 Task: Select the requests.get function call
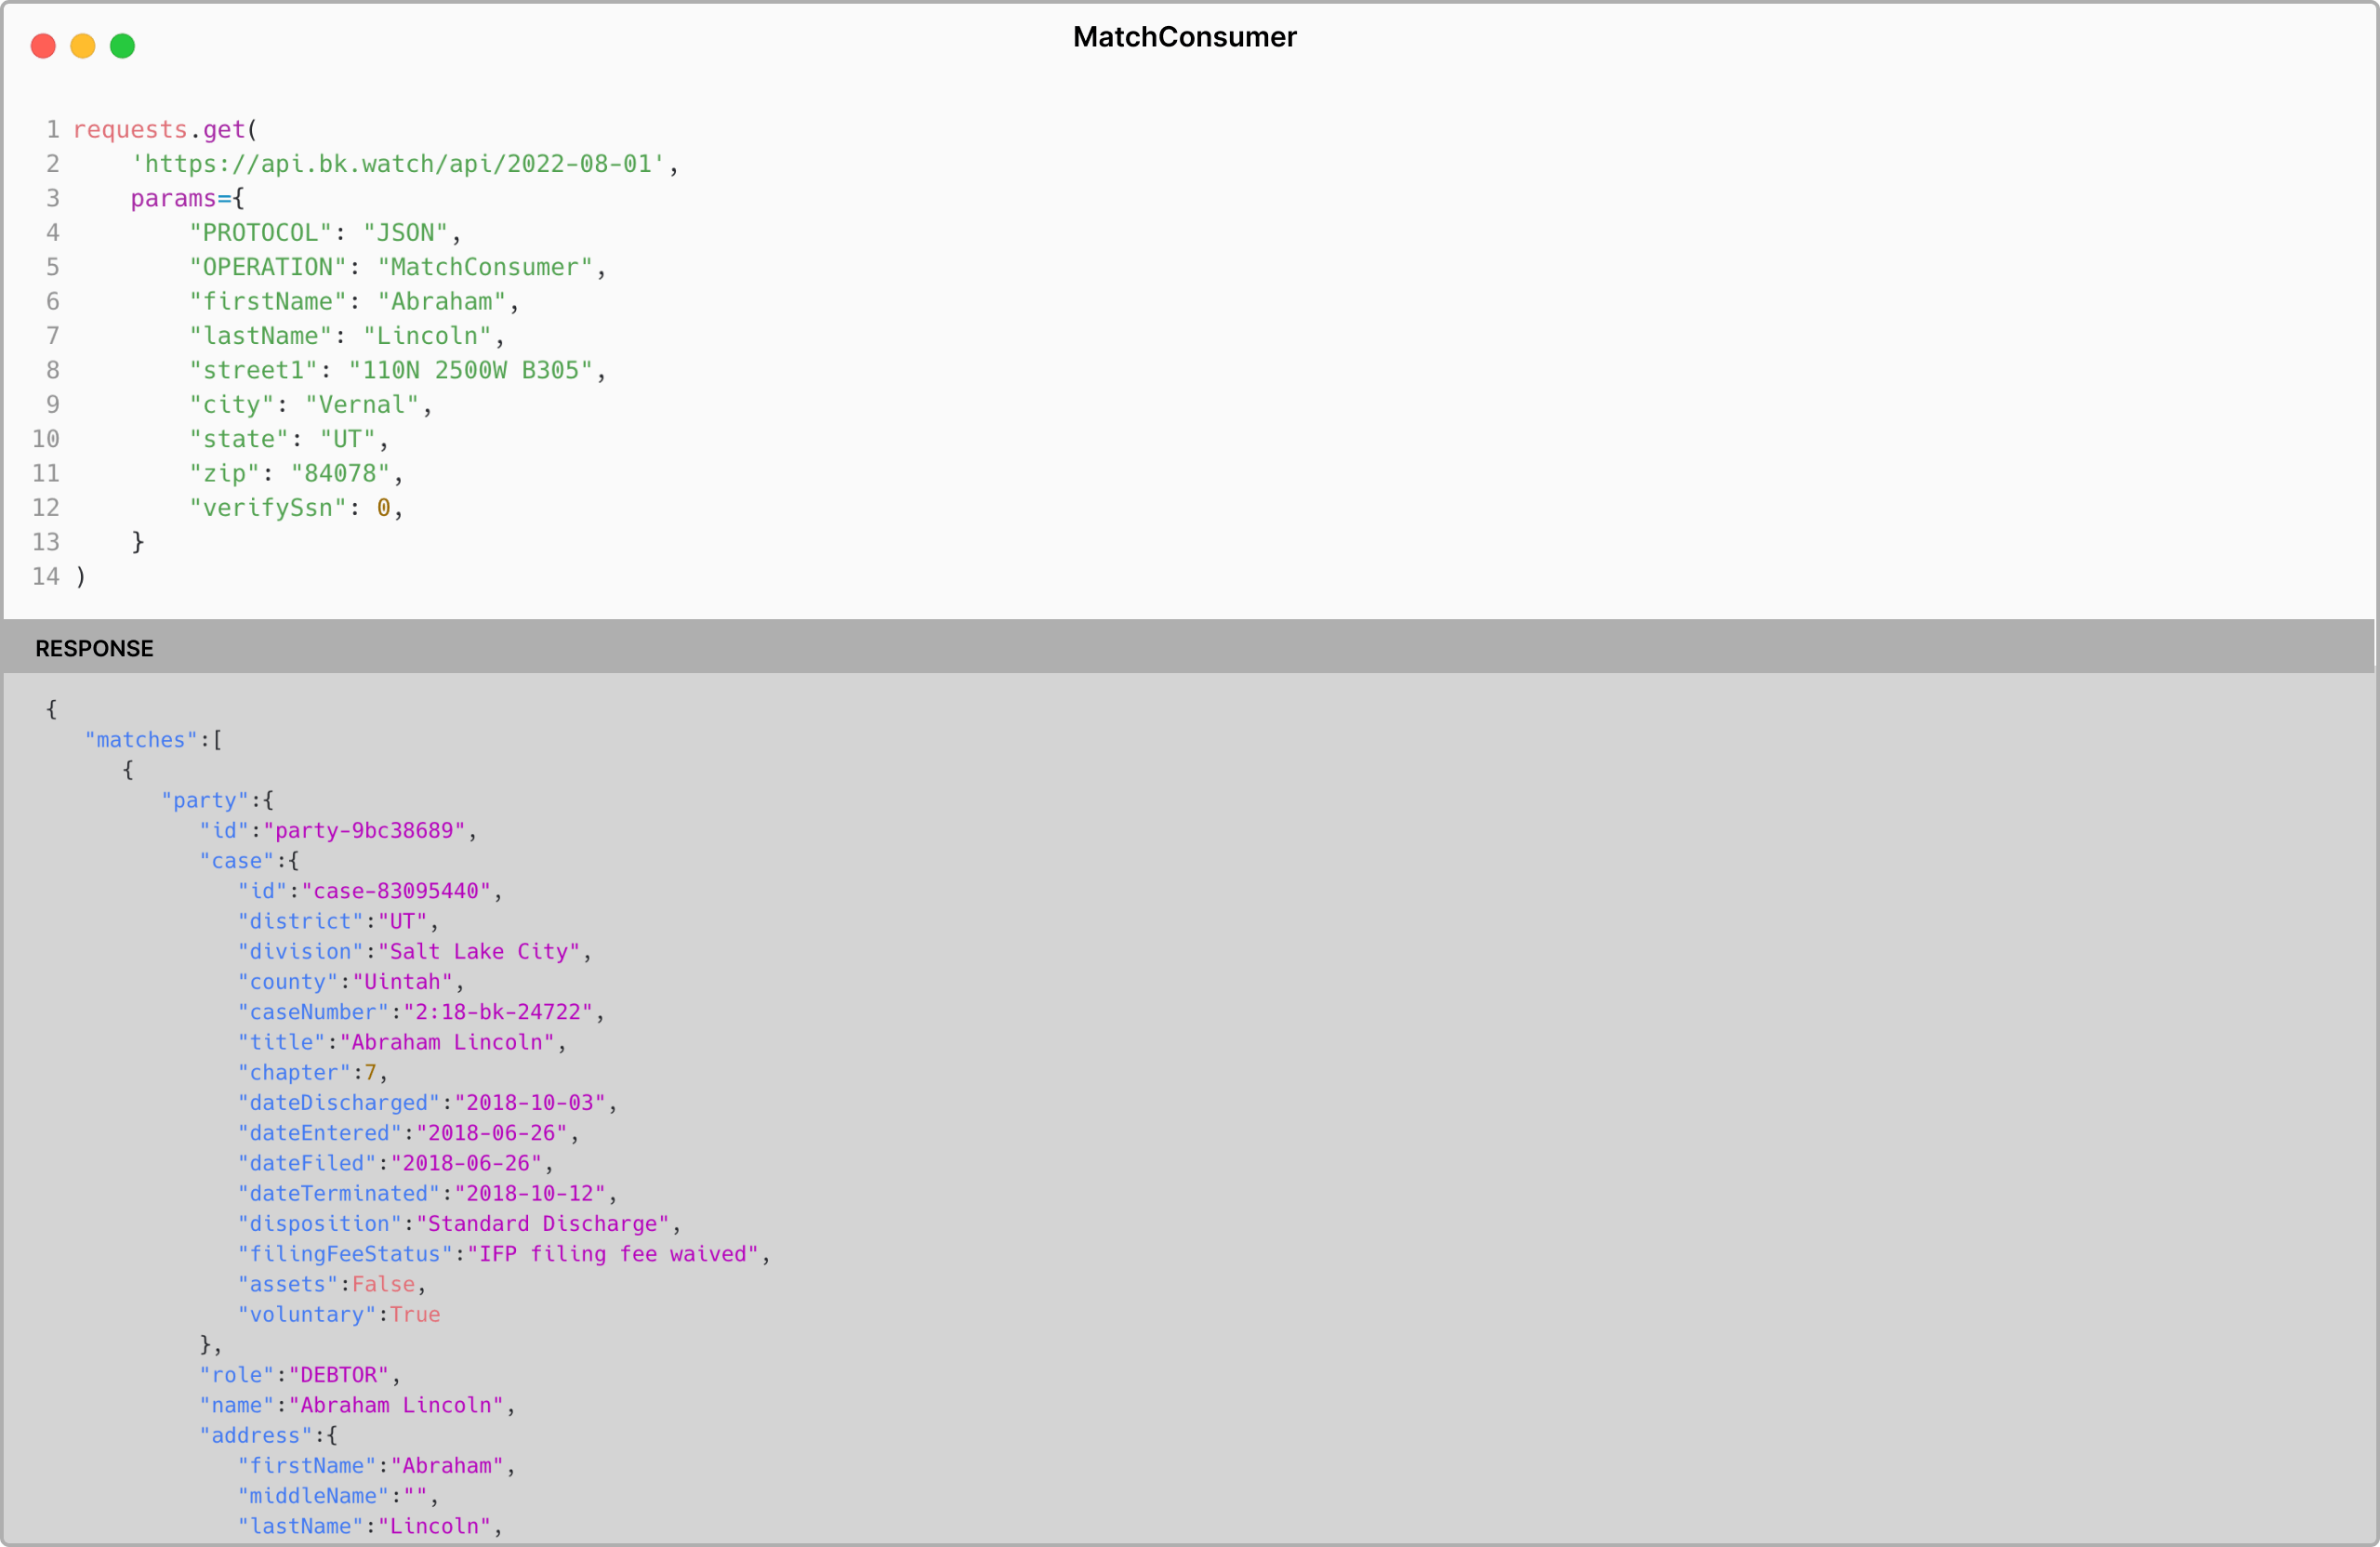[x=165, y=128]
